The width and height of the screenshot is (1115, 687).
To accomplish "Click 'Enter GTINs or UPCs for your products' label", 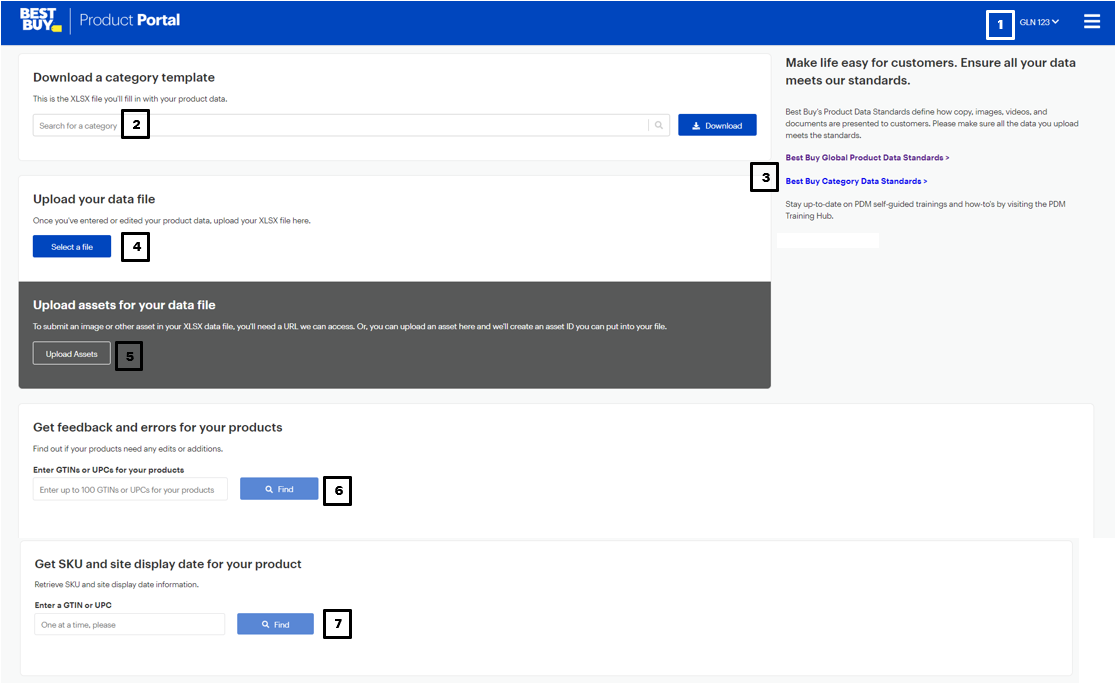I will 108,470.
